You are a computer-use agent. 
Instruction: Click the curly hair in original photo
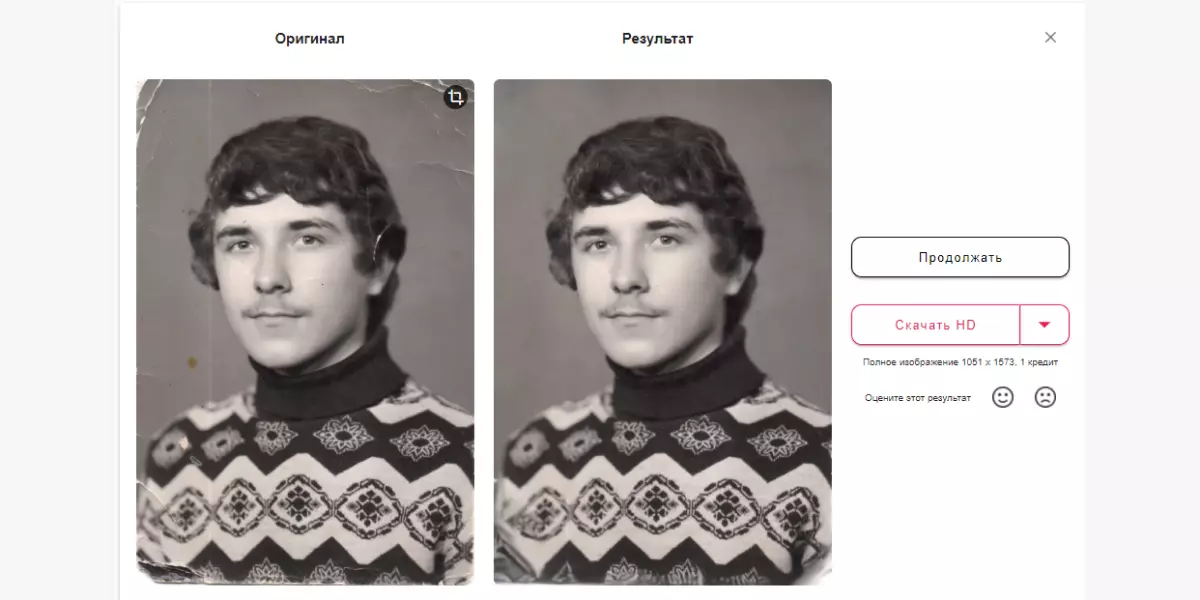[x=295, y=165]
